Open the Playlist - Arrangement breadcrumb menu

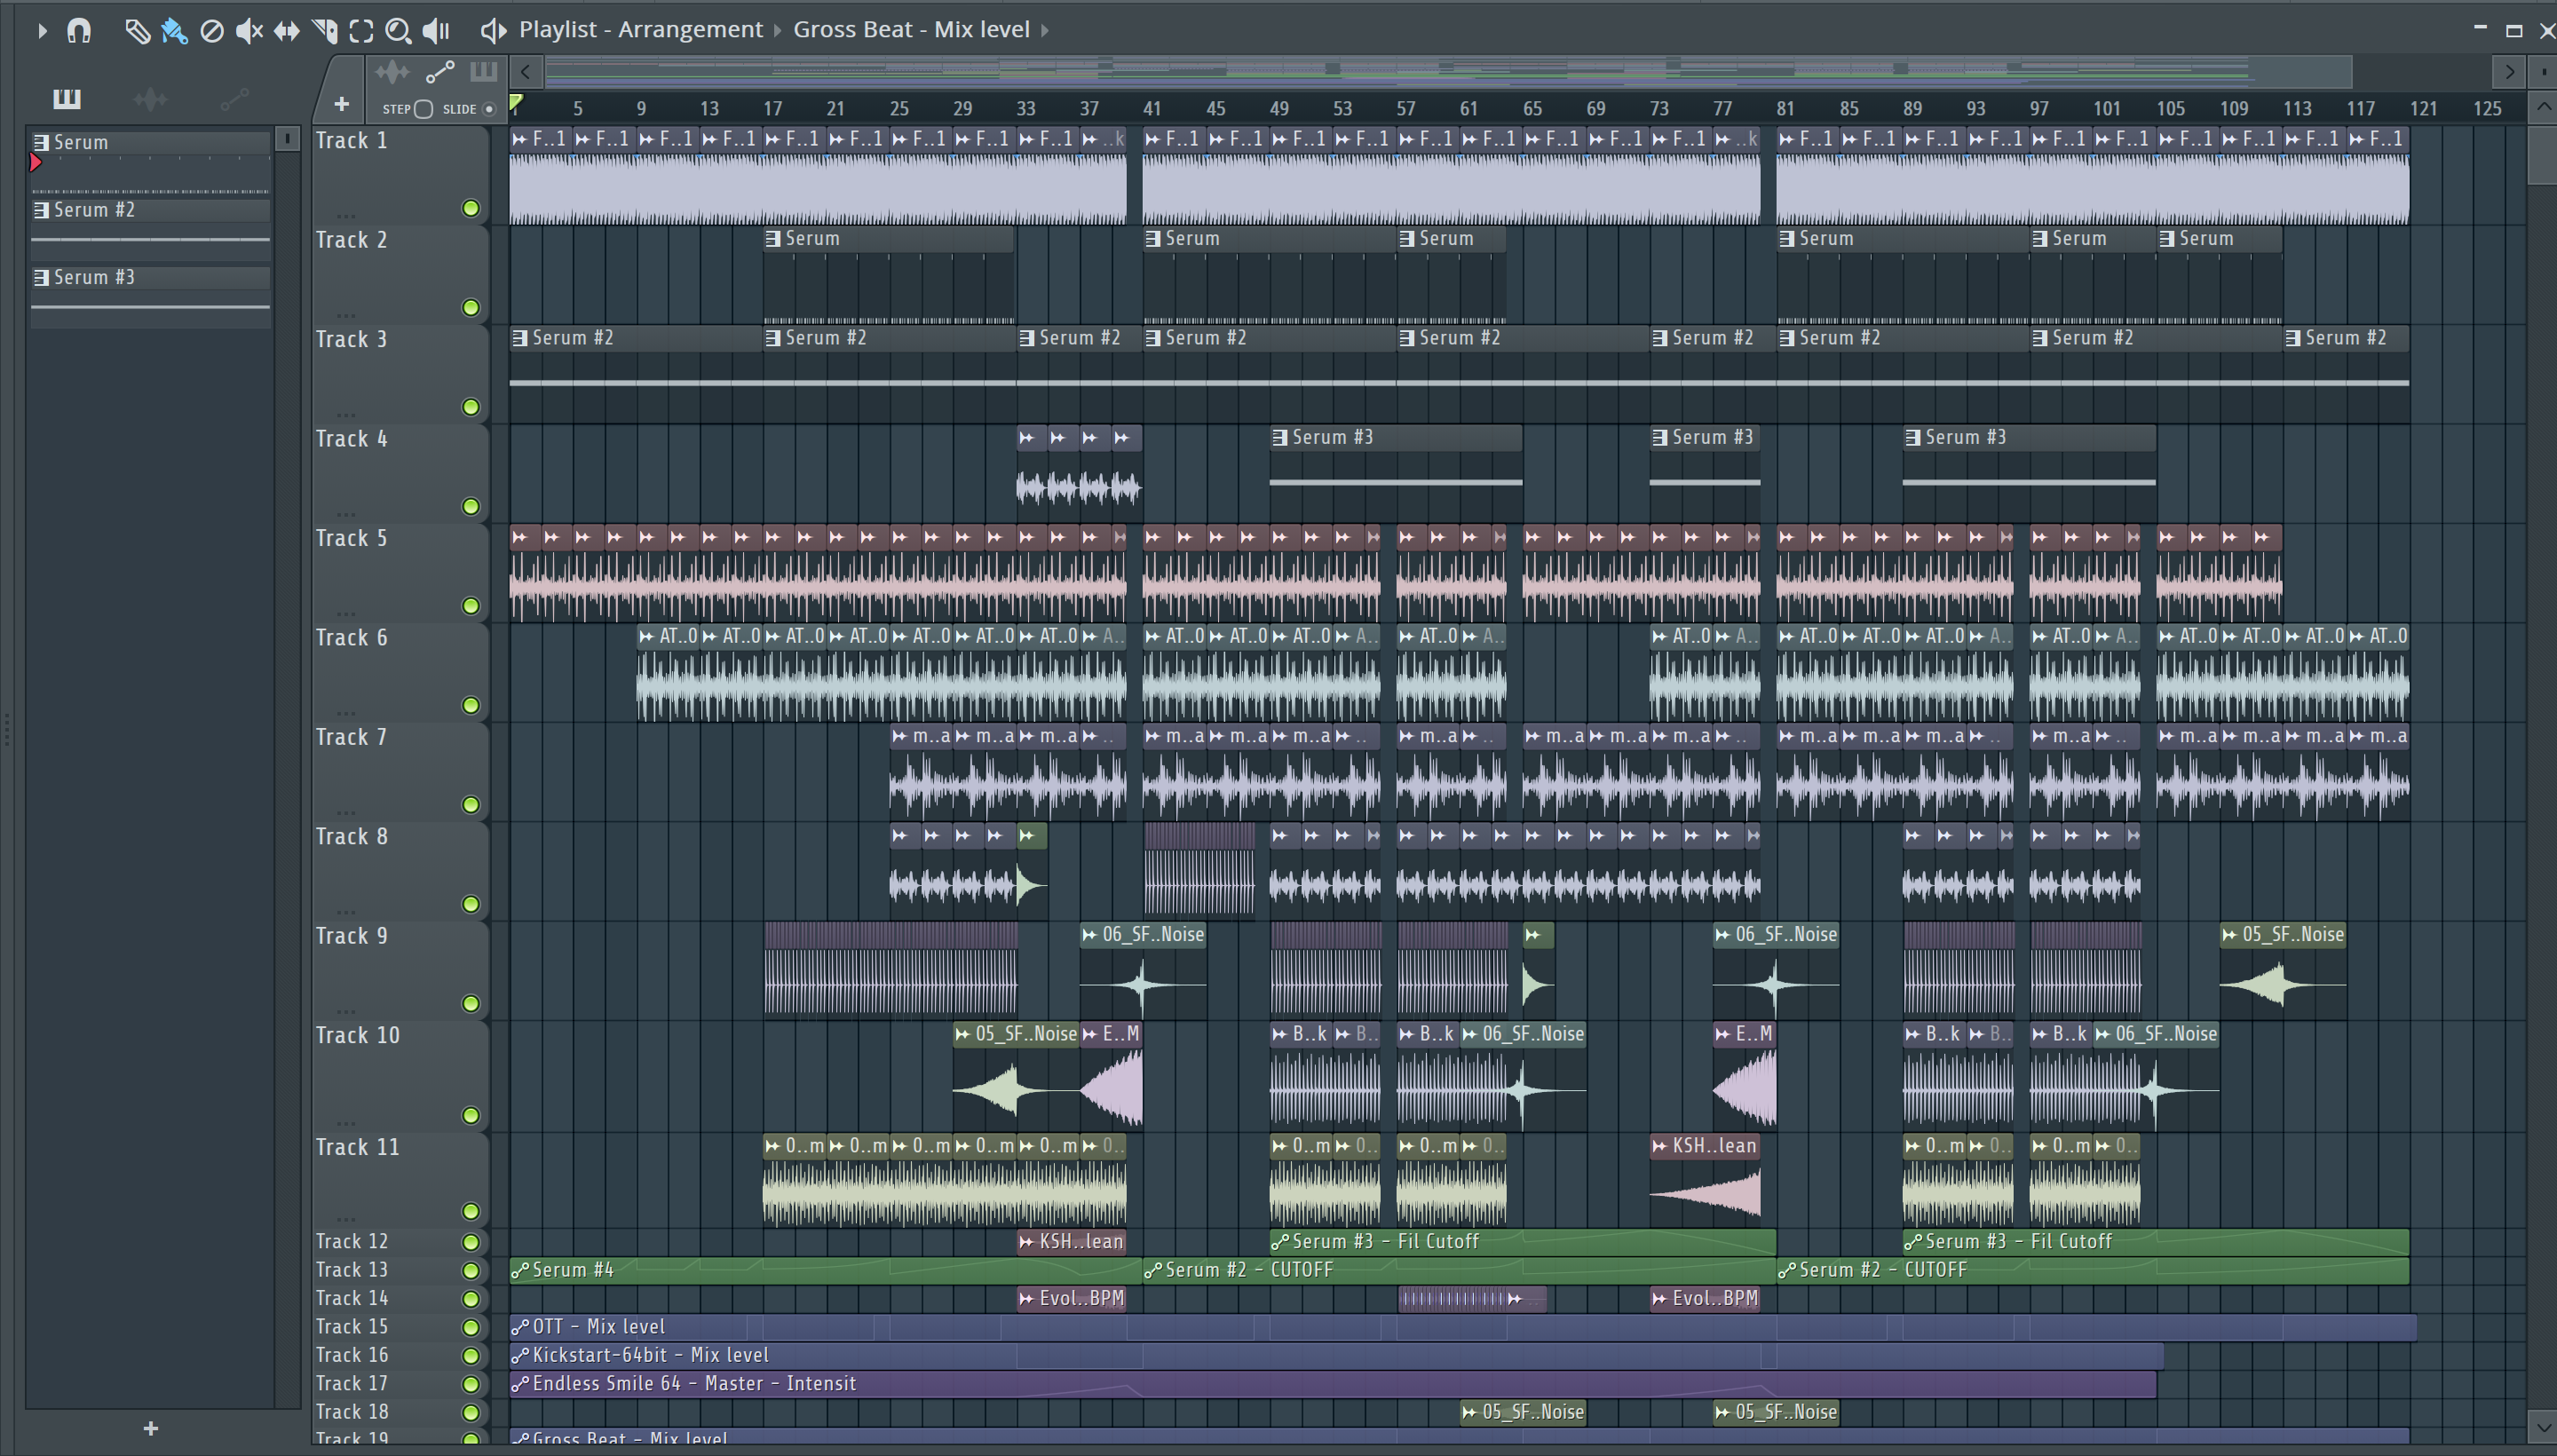[641, 30]
